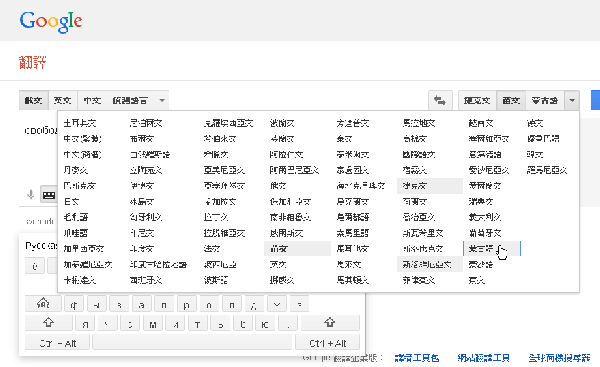Choose 丹麥文 in the language list
The width and height of the screenshot is (600, 367).
(x=76, y=170)
